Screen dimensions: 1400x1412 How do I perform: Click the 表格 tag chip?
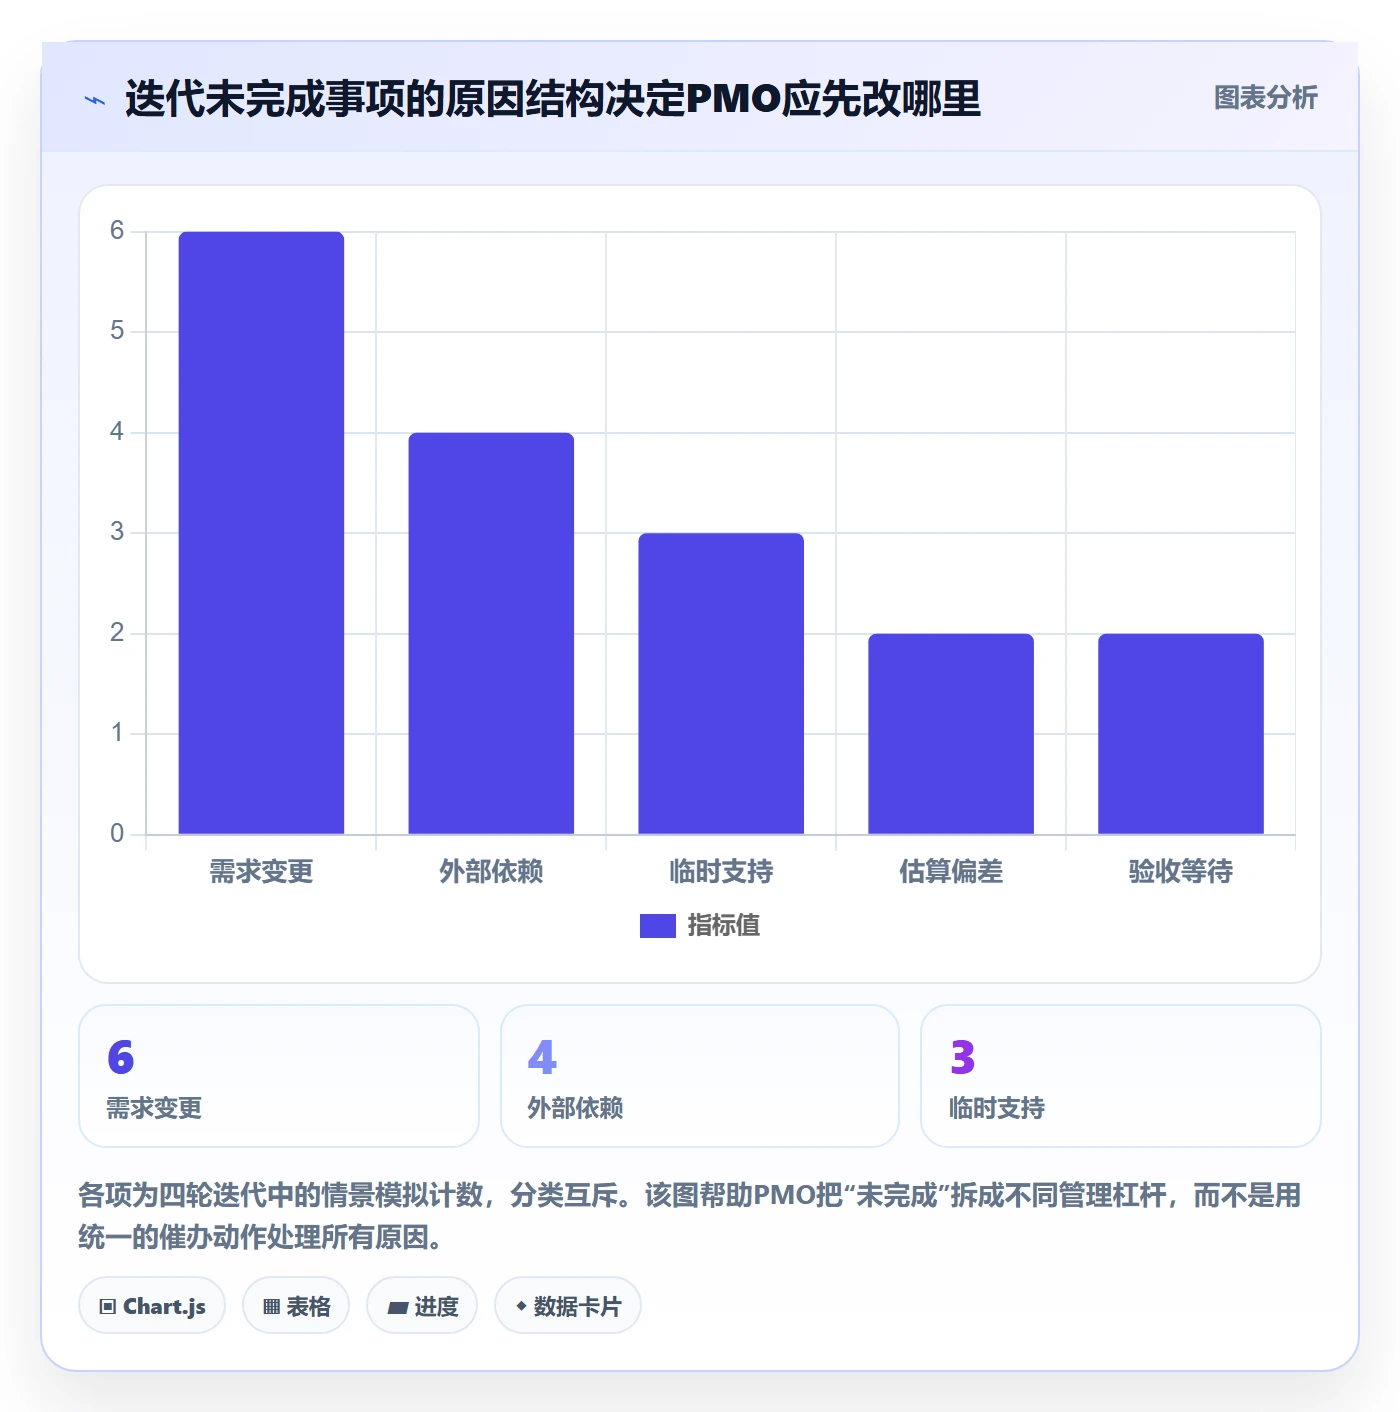click(x=296, y=1305)
